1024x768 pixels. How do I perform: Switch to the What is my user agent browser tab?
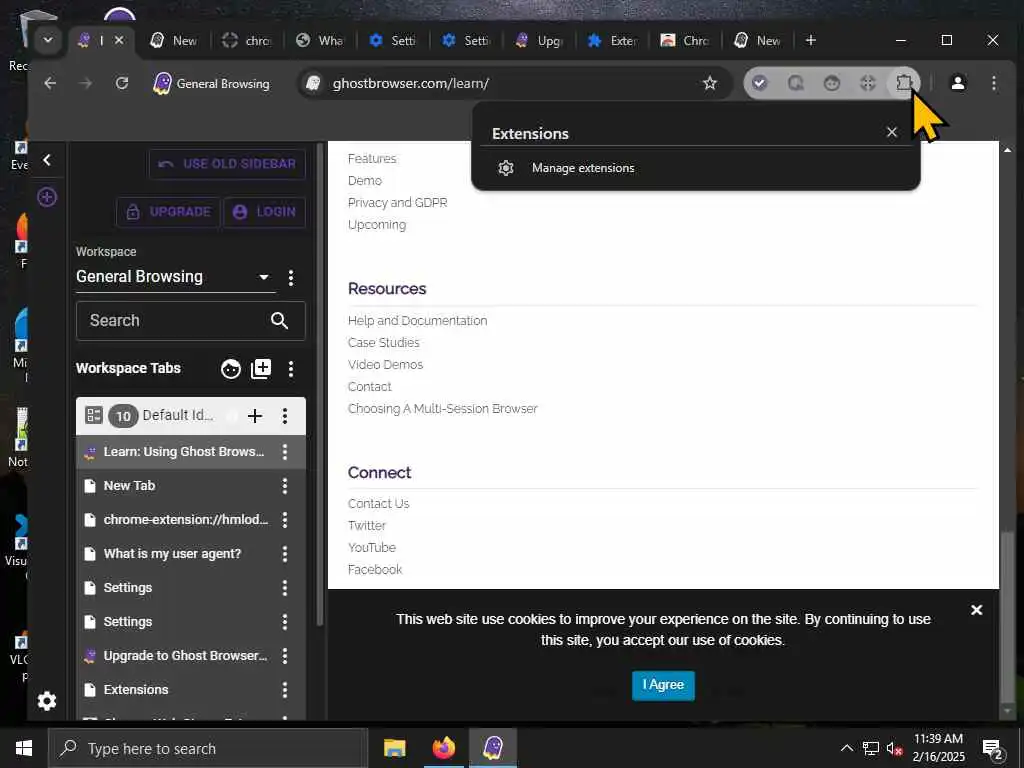tap(320, 40)
